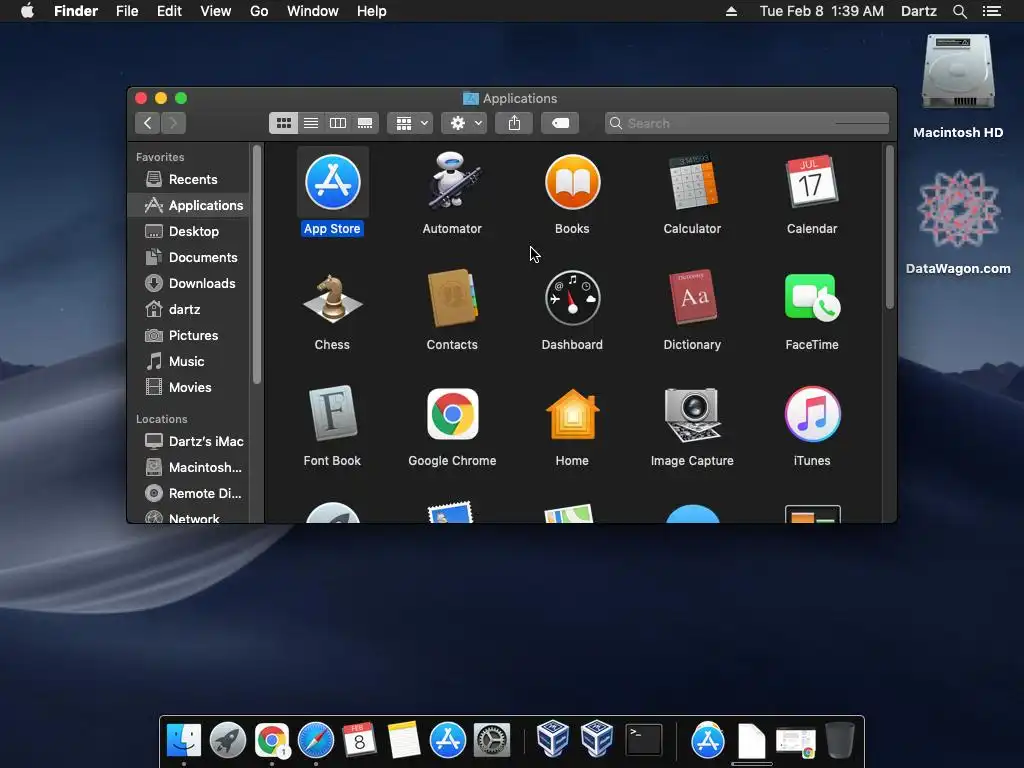Viewport: 1024px width, 768px height.
Task: Open System Preferences gear in the Dock
Action: (x=491, y=741)
